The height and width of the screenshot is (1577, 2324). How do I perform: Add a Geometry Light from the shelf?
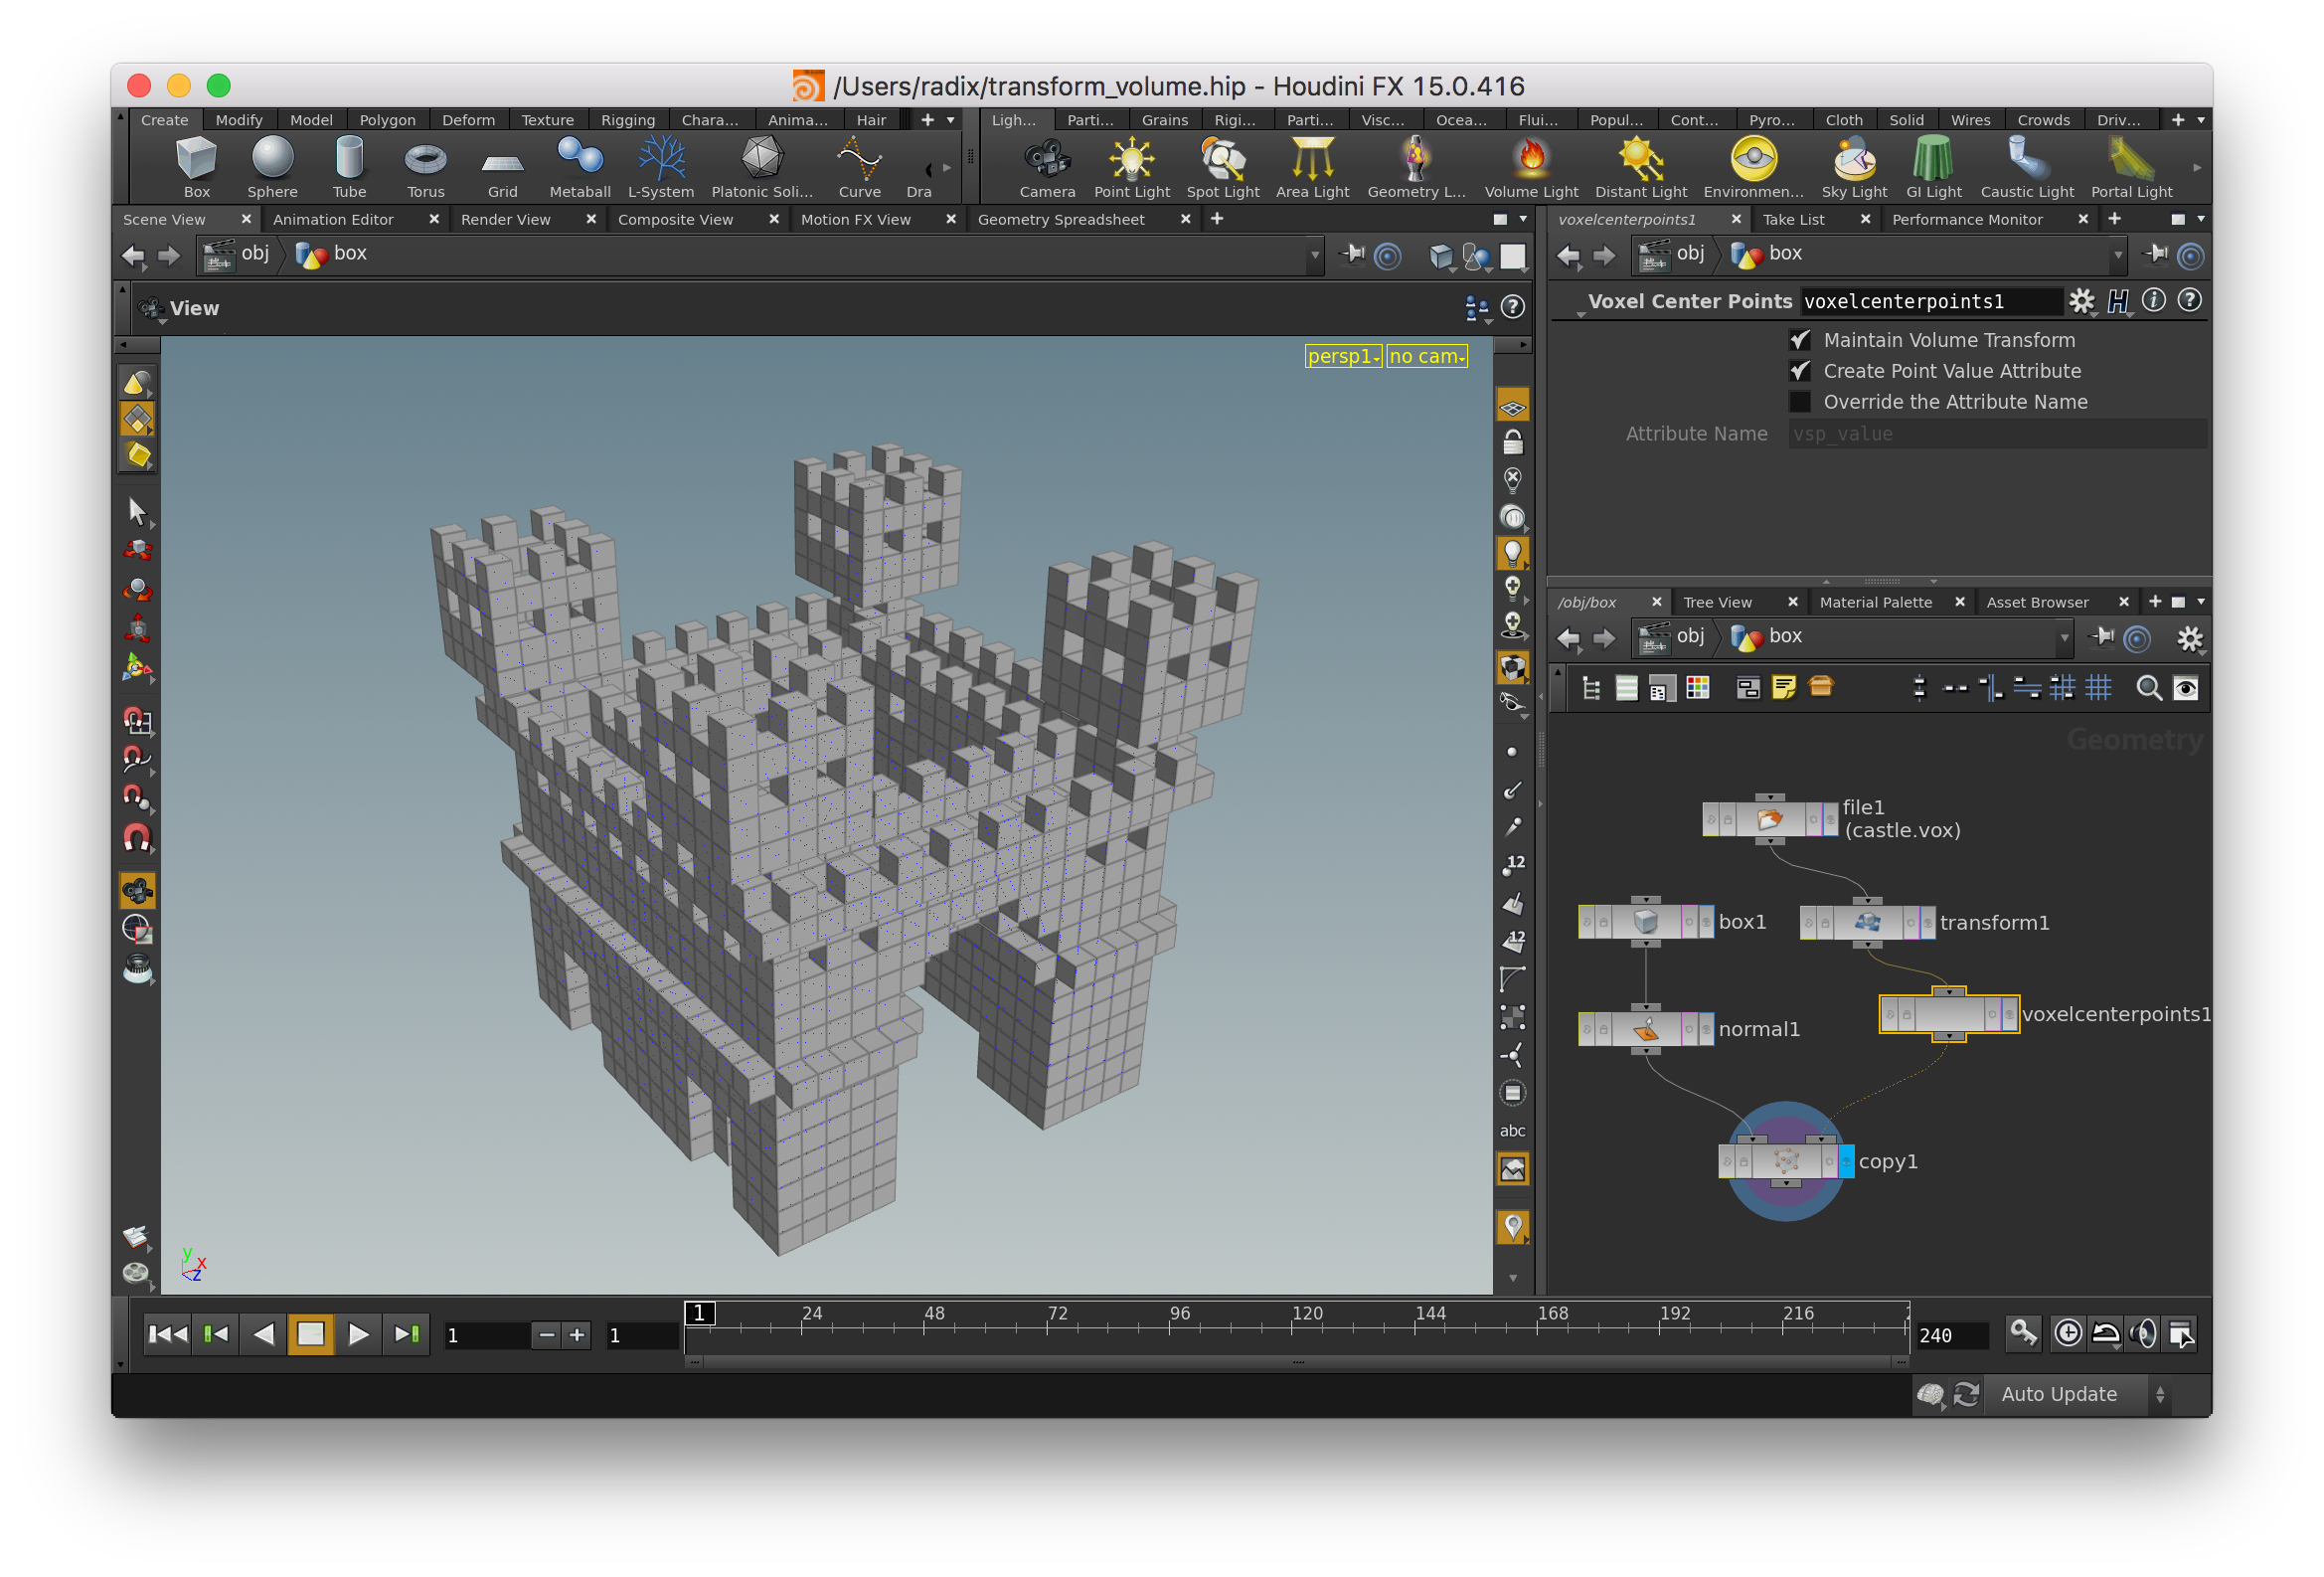(1416, 167)
